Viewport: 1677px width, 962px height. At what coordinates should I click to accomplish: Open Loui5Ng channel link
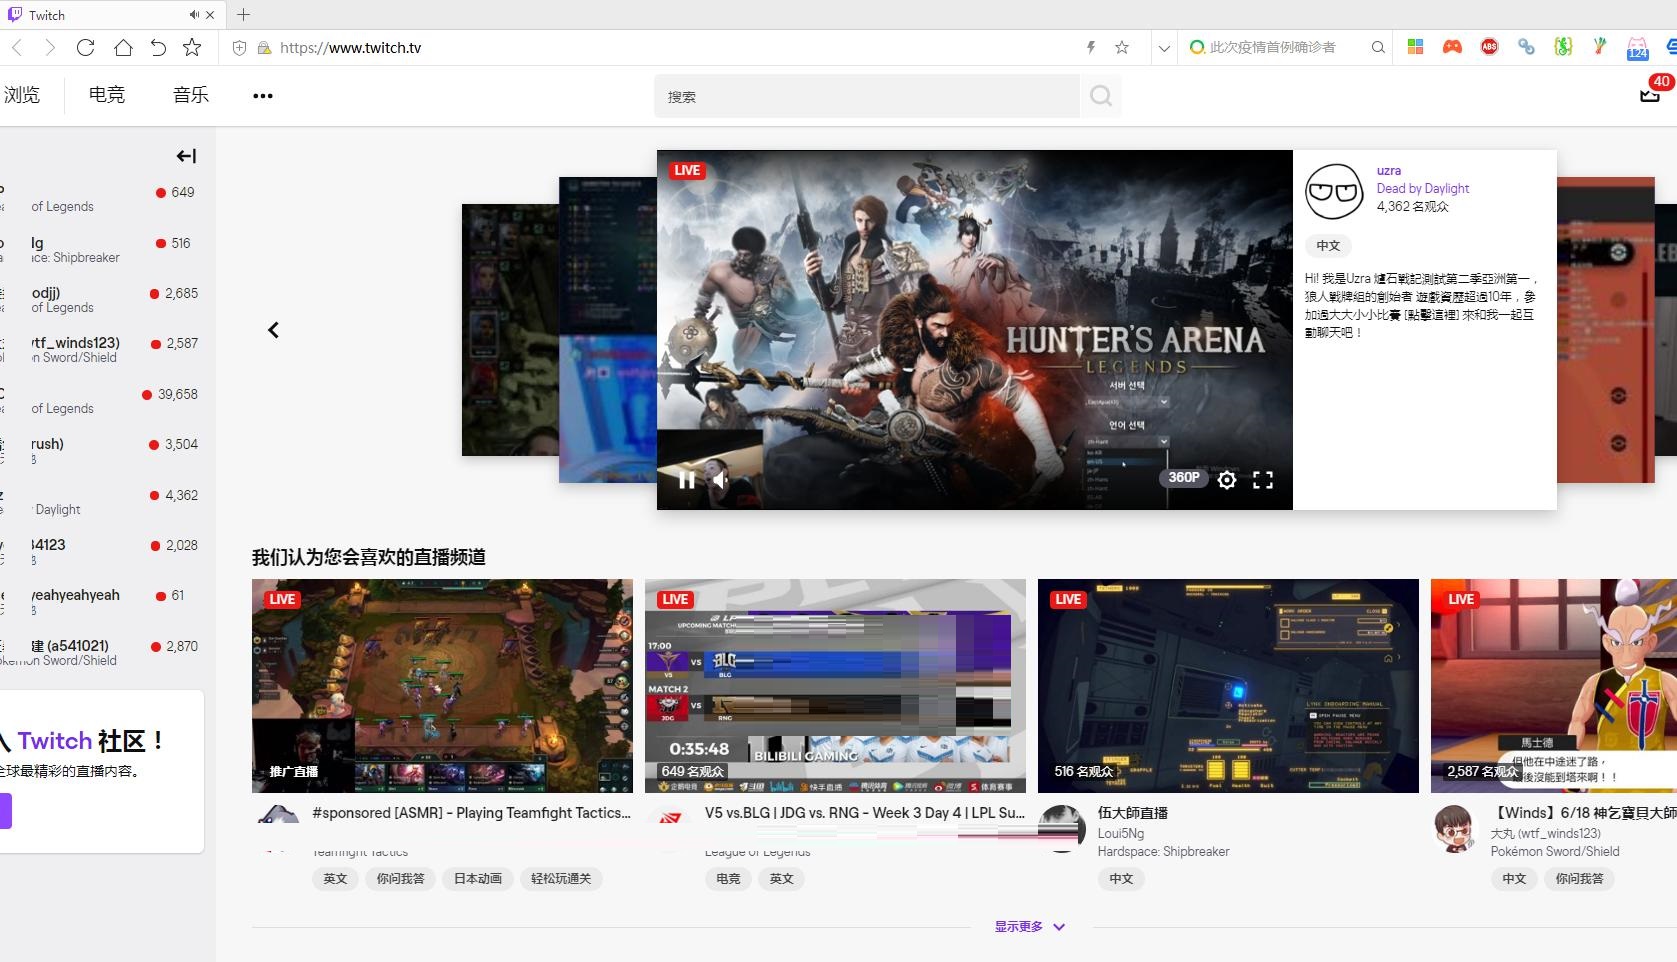tap(1121, 833)
